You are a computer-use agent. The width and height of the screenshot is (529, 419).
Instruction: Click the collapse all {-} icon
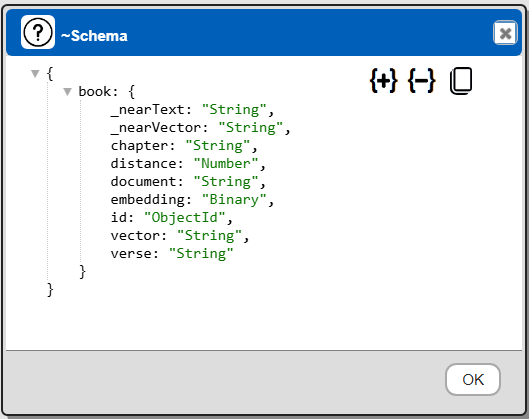[x=422, y=81]
